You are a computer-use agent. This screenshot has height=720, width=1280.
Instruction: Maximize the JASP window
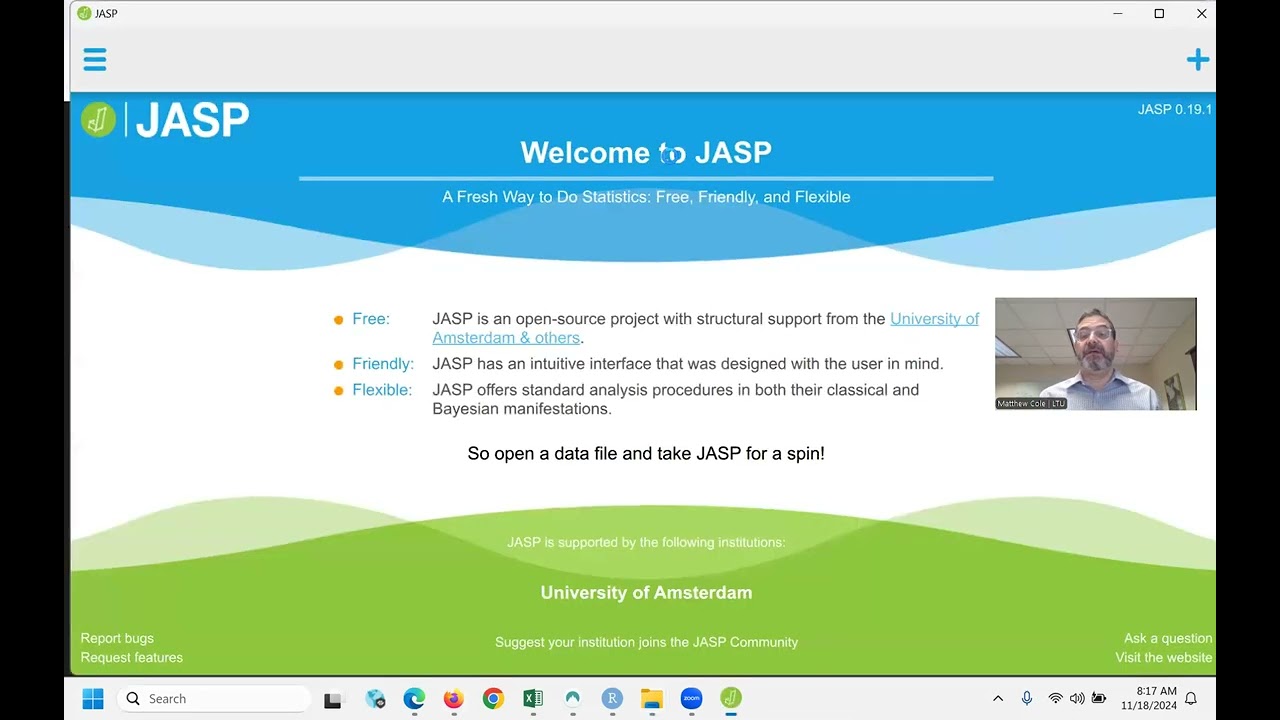pyautogui.click(x=1159, y=14)
